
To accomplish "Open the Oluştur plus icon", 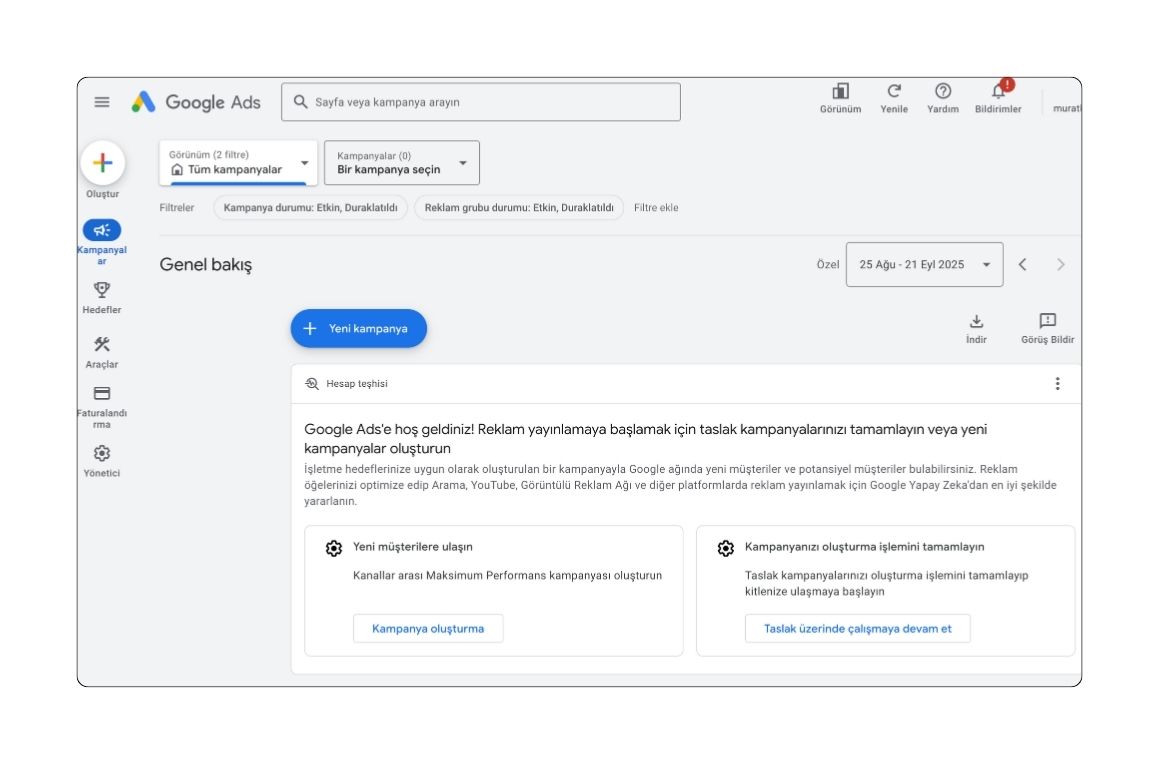I will click(x=103, y=163).
